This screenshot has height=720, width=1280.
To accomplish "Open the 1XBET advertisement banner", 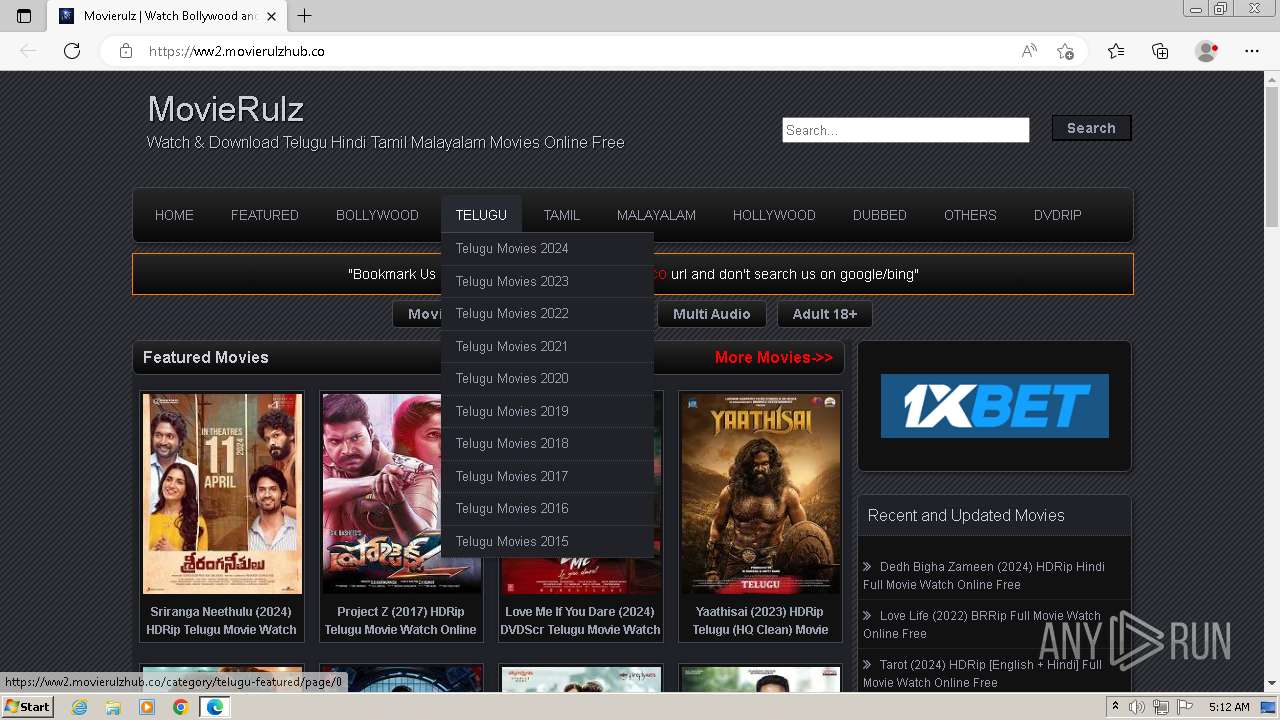I will 995,406.
